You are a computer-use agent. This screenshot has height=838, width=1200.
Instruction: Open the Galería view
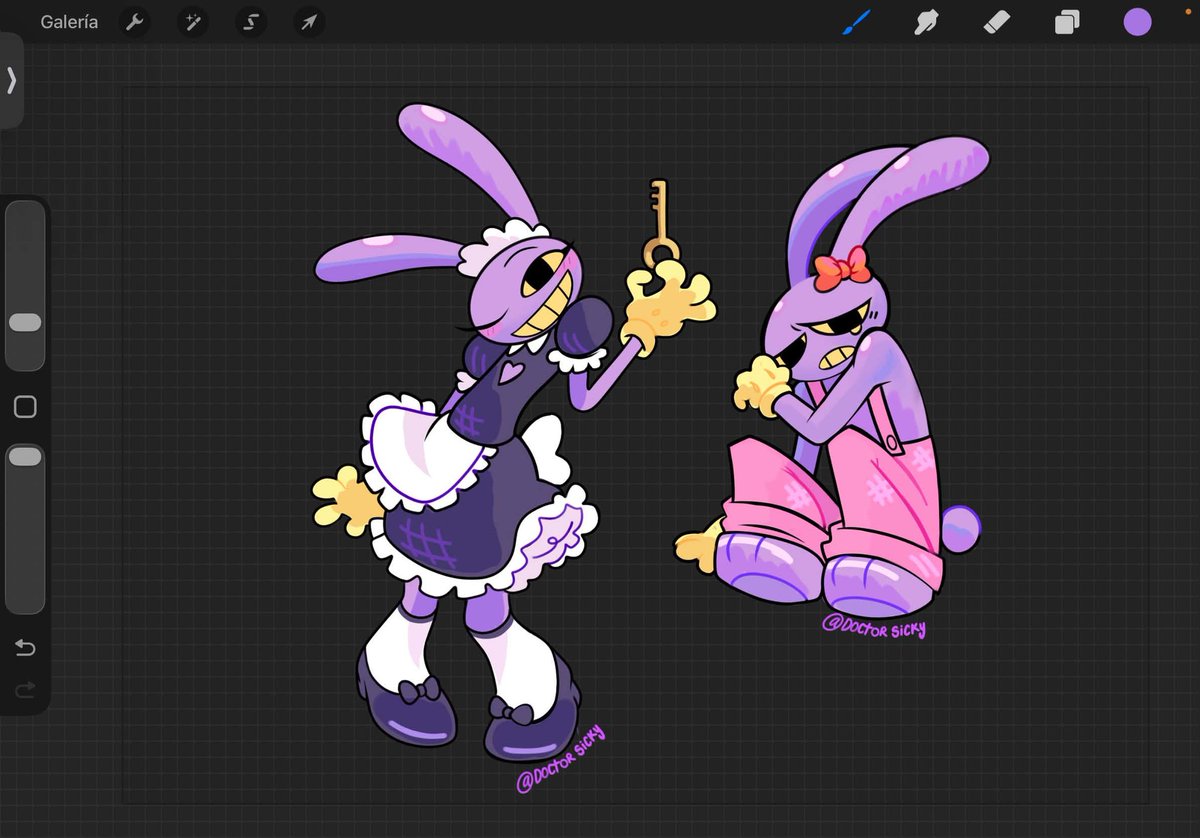click(x=69, y=22)
